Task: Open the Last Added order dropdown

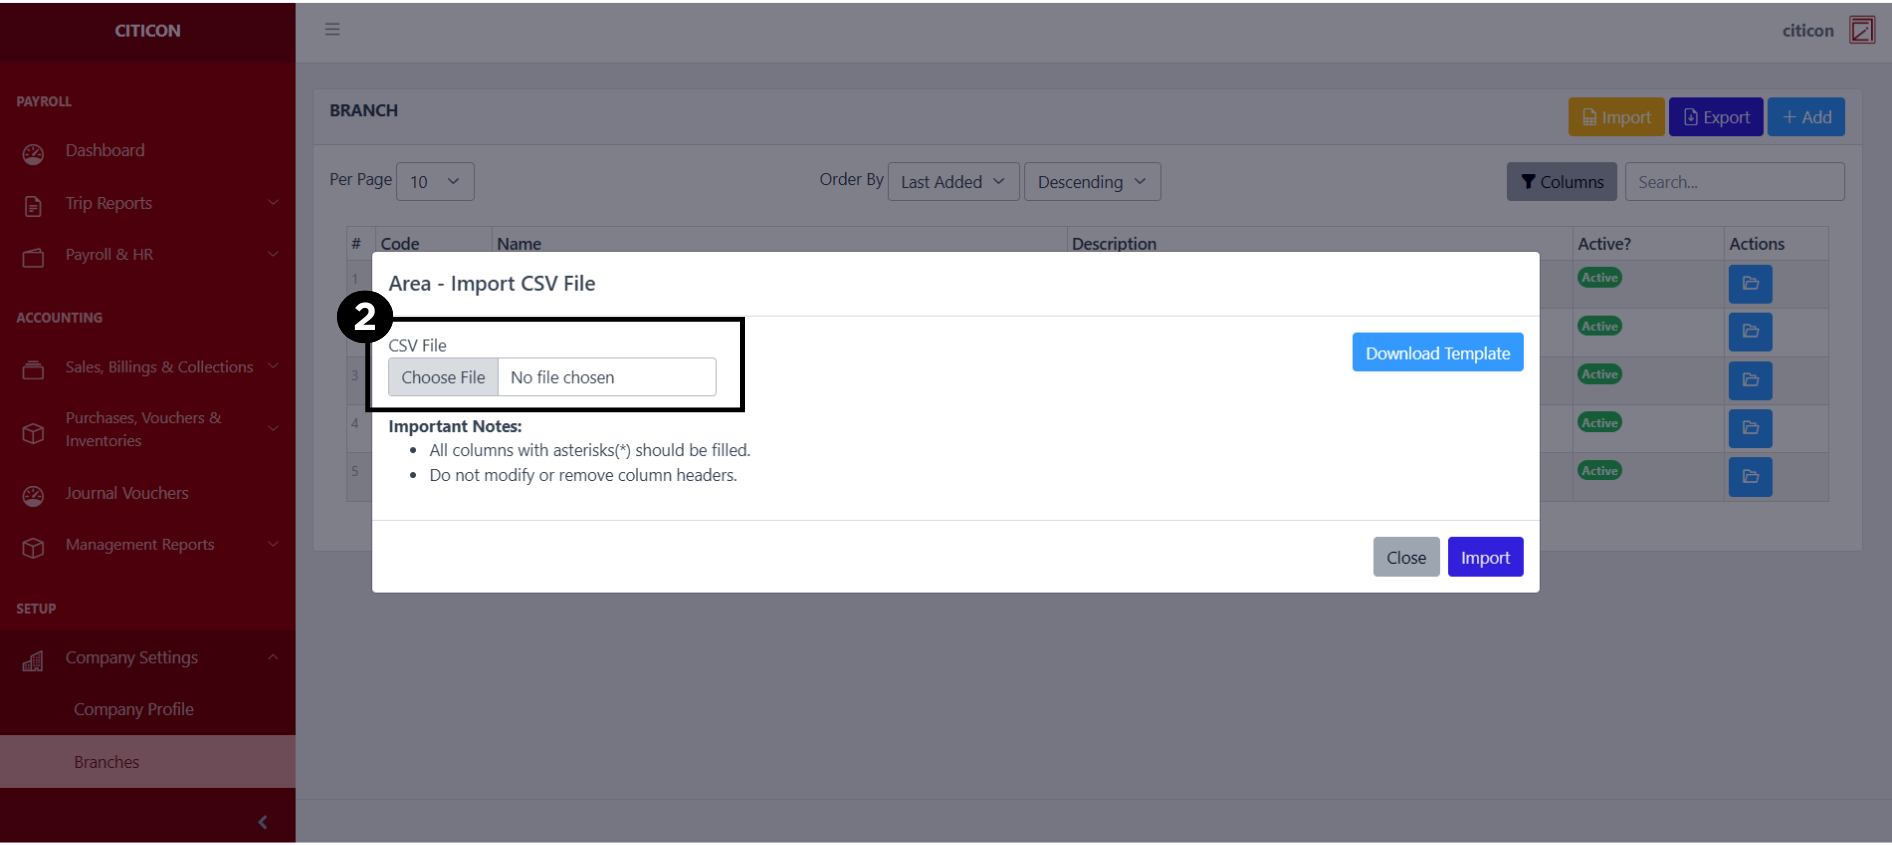Action: pyautogui.click(x=952, y=182)
